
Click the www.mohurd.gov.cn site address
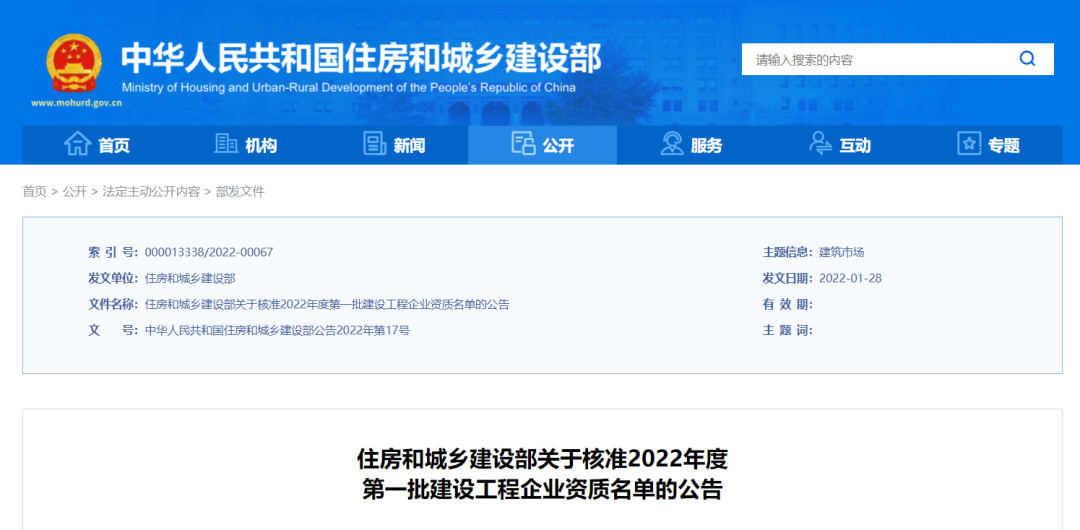click(76, 103)
